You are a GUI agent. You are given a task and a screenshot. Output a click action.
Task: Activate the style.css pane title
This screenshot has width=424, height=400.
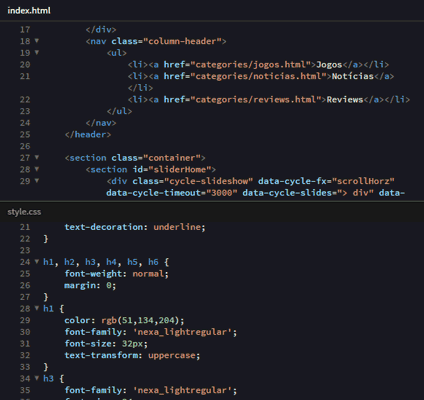[24, 212]
